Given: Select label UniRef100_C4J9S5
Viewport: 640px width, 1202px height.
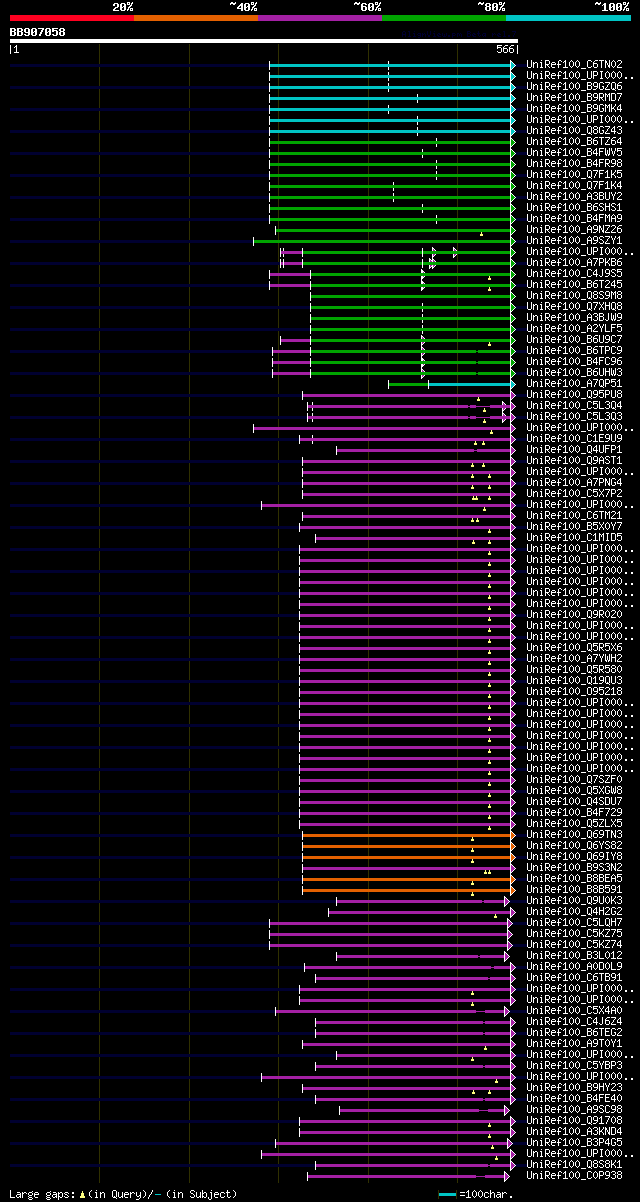Looking at the screenshot, I should point(576,274).
